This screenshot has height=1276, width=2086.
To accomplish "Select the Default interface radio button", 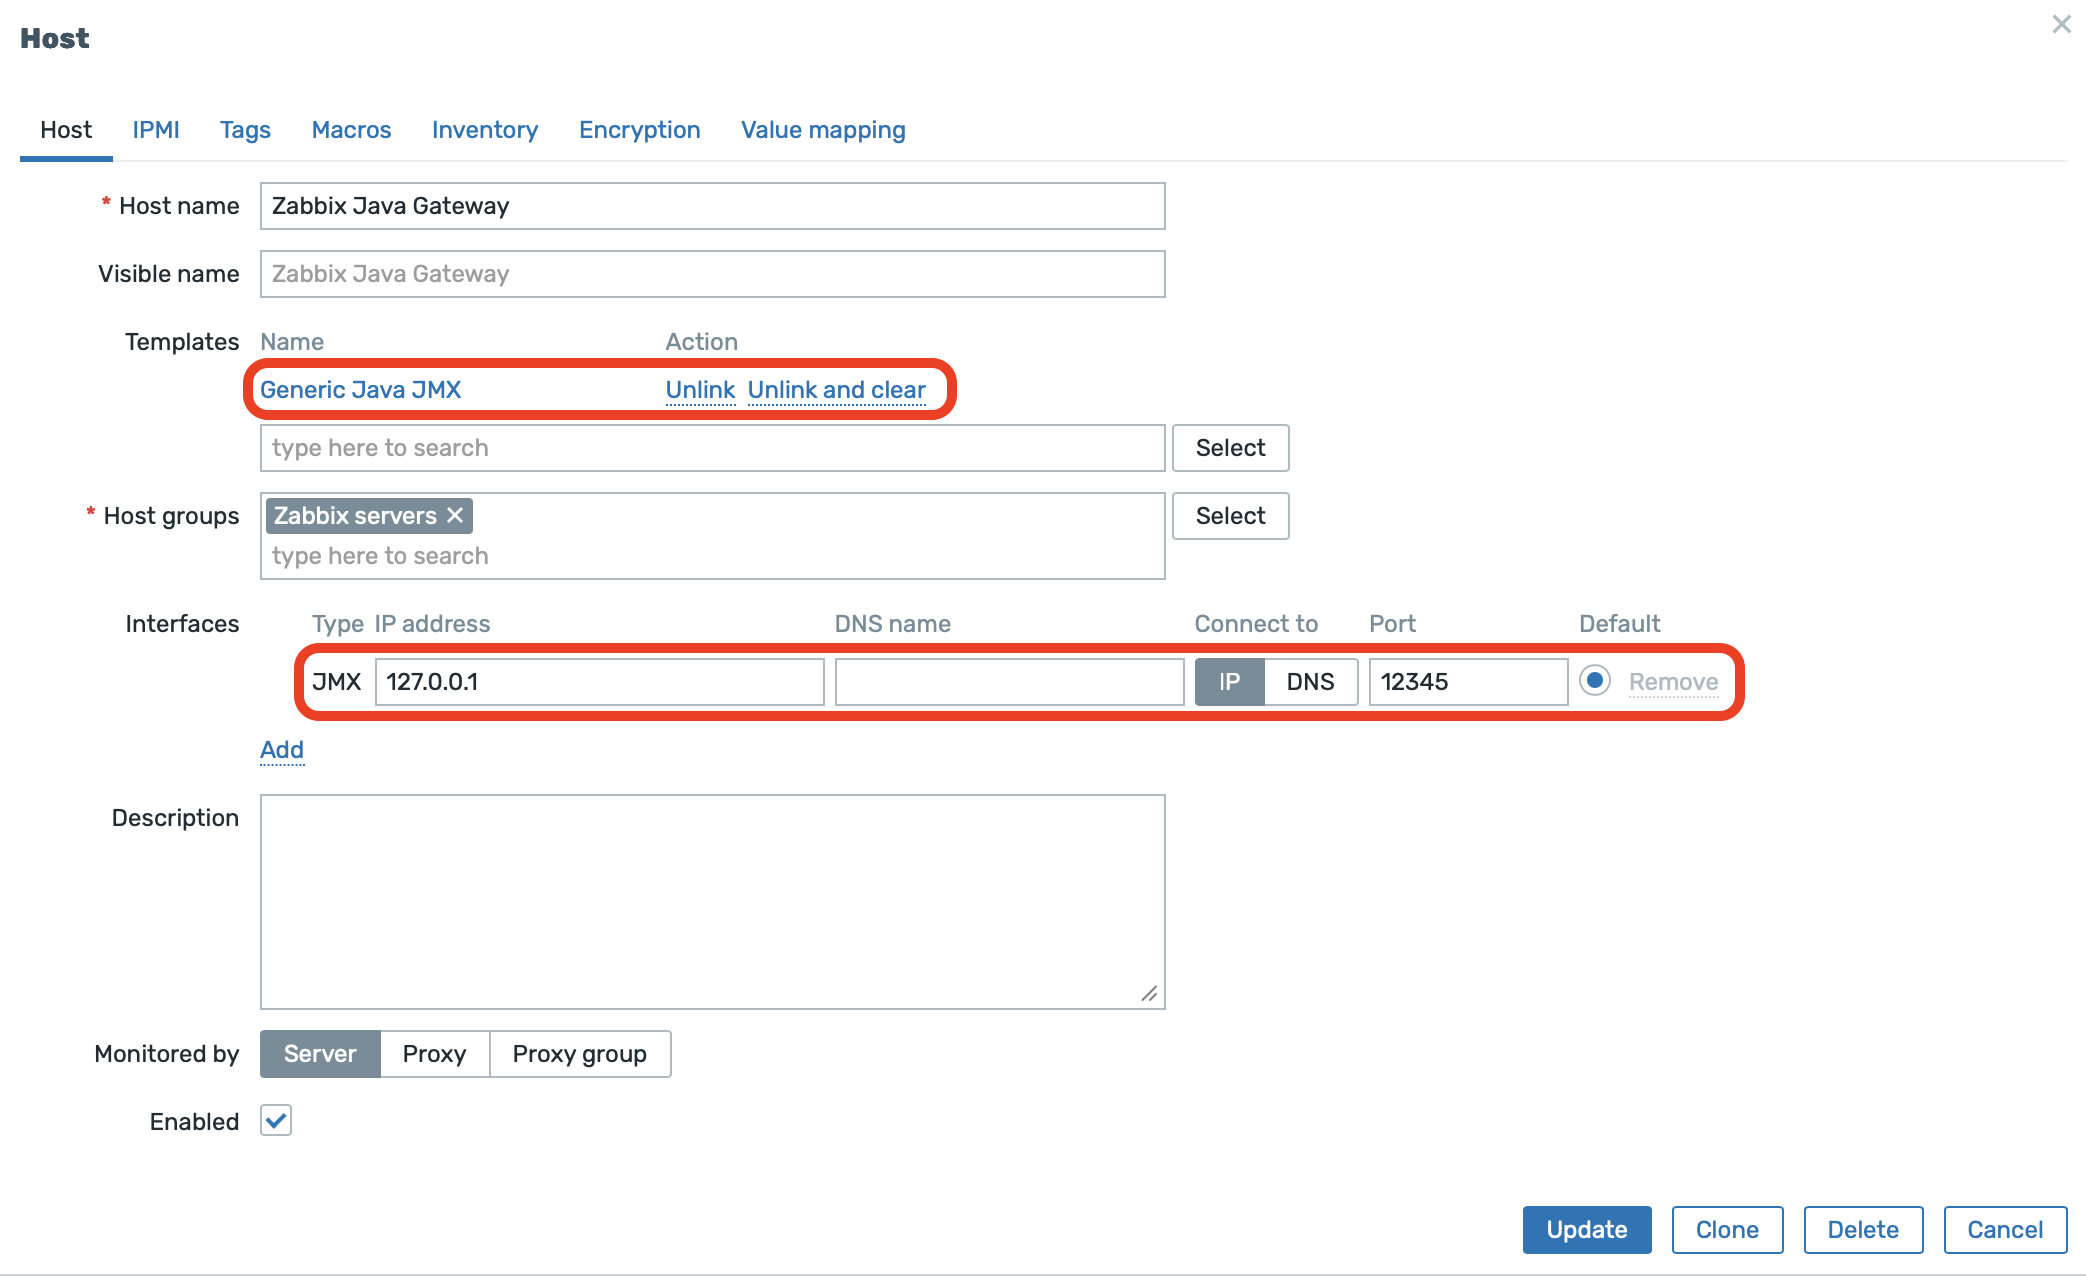I will pos(1595,681).
